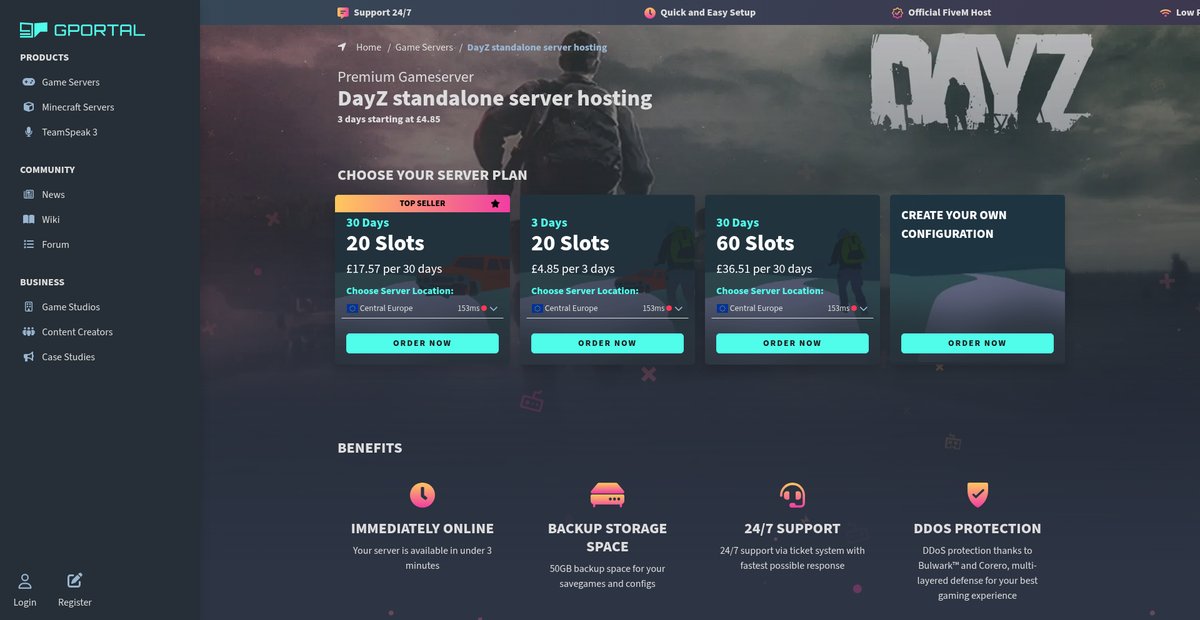Screen dimensions: 1200x620
Task: Click the Immediately Online clock icon
Action: [422, 494]
